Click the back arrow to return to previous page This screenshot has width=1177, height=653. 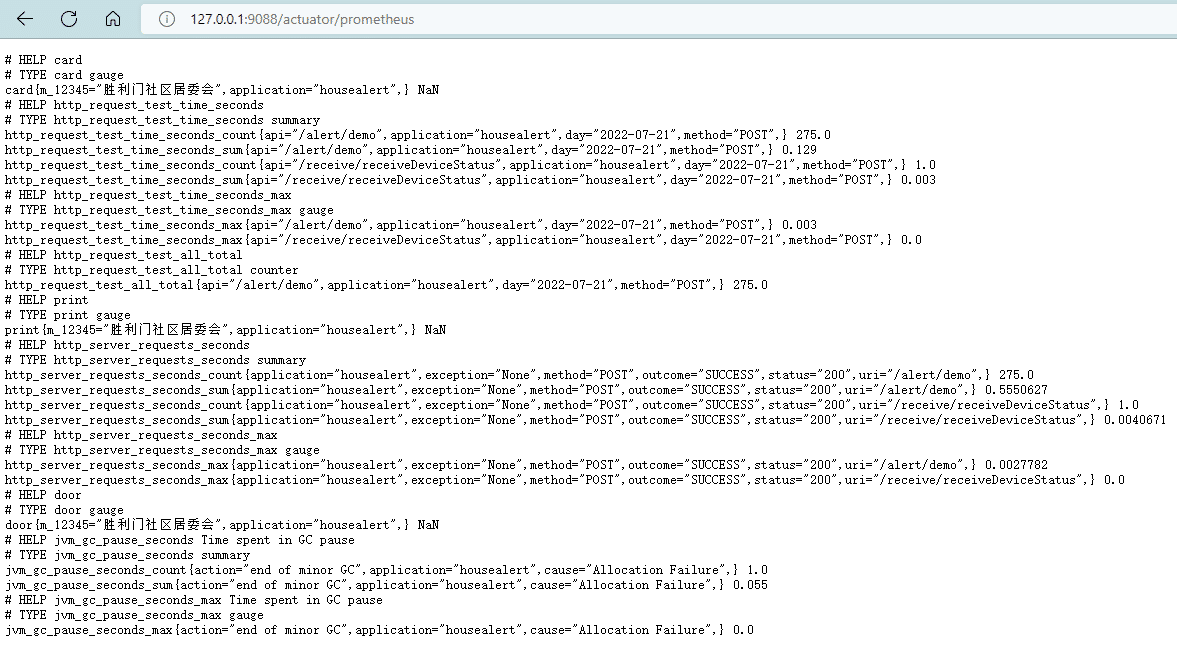tap(22, 18)
